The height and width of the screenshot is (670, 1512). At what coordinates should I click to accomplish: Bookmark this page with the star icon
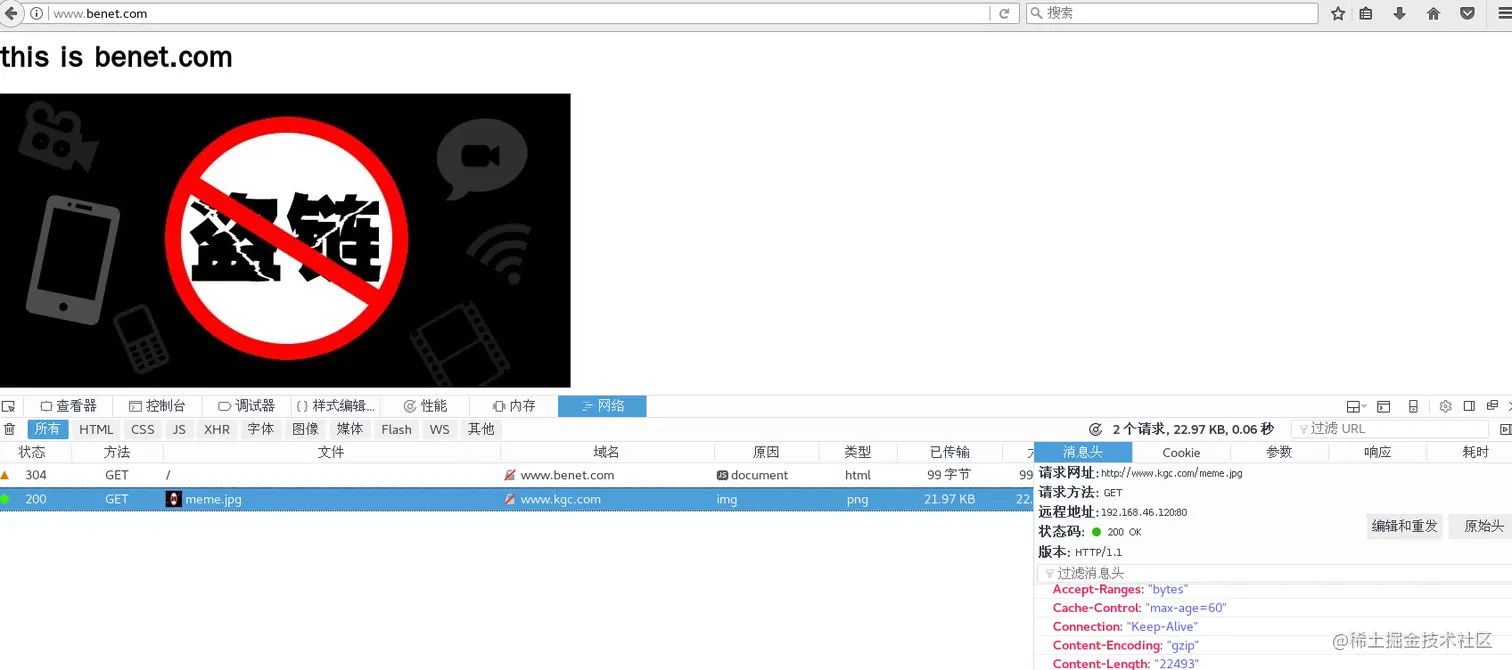click(x=1337, y=13)
